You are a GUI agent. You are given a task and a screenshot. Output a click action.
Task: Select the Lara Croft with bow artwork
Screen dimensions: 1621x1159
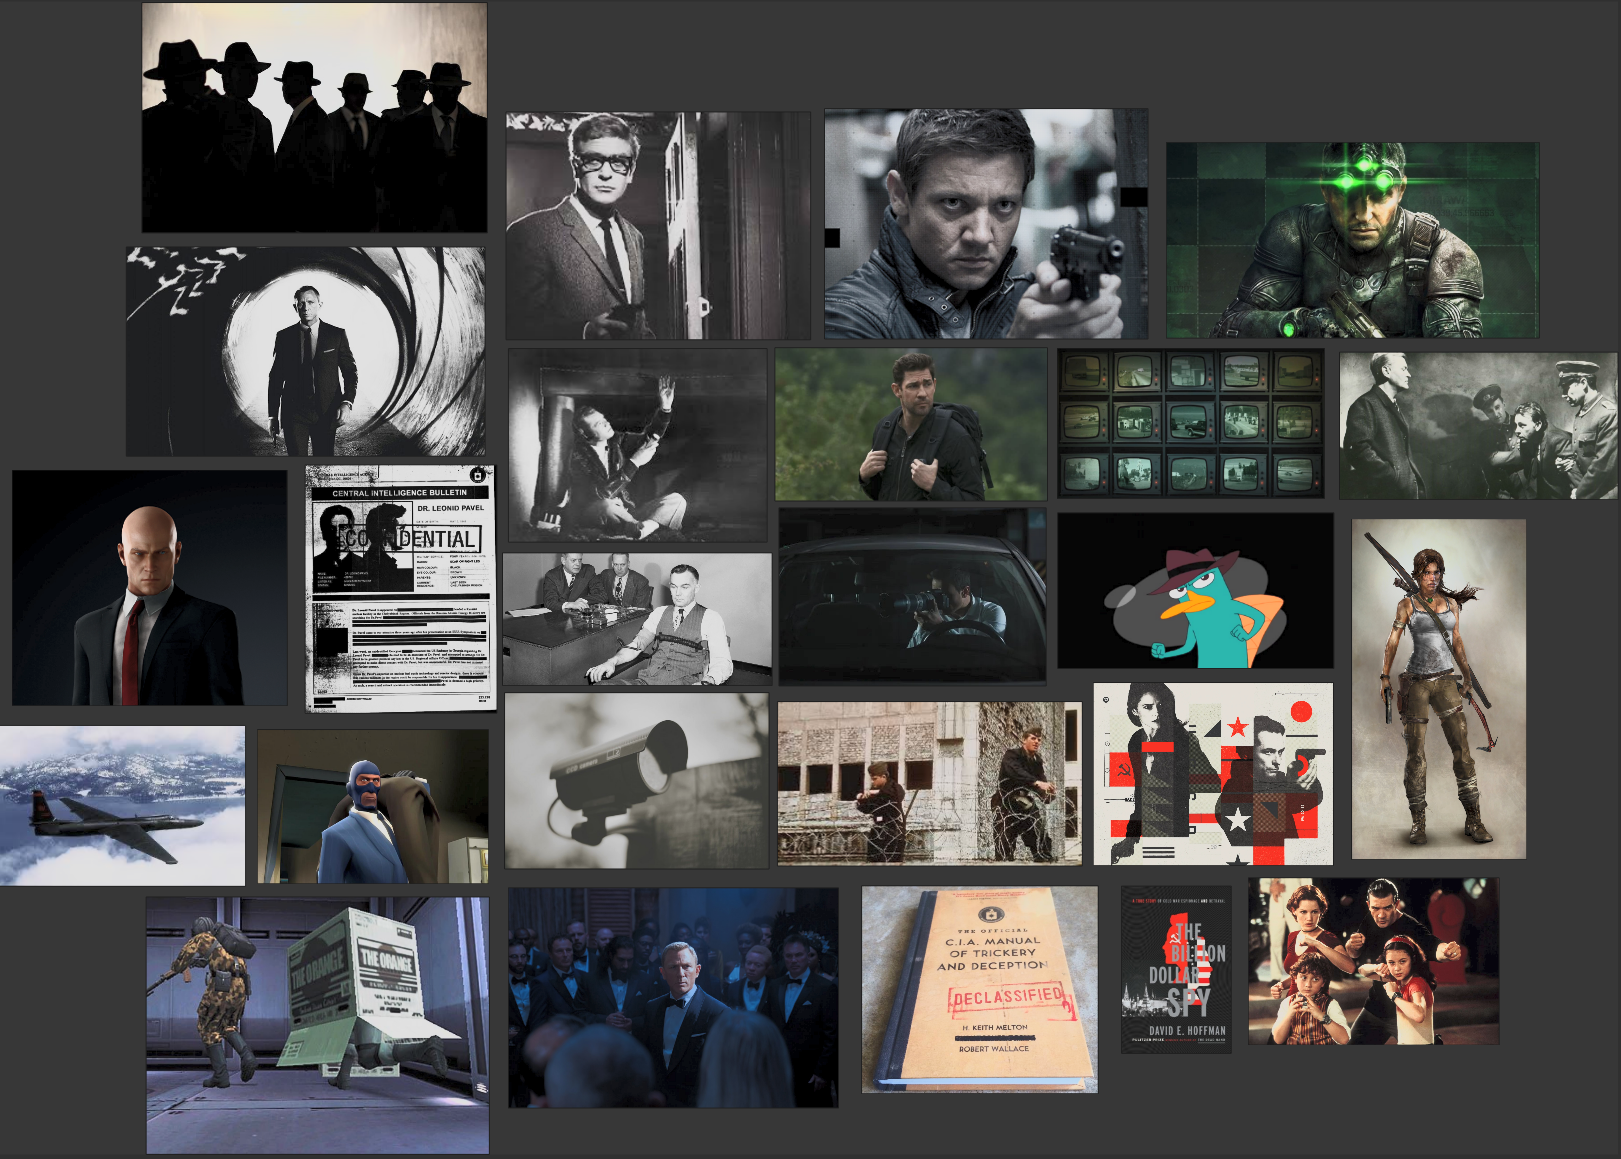(1439, 689)
